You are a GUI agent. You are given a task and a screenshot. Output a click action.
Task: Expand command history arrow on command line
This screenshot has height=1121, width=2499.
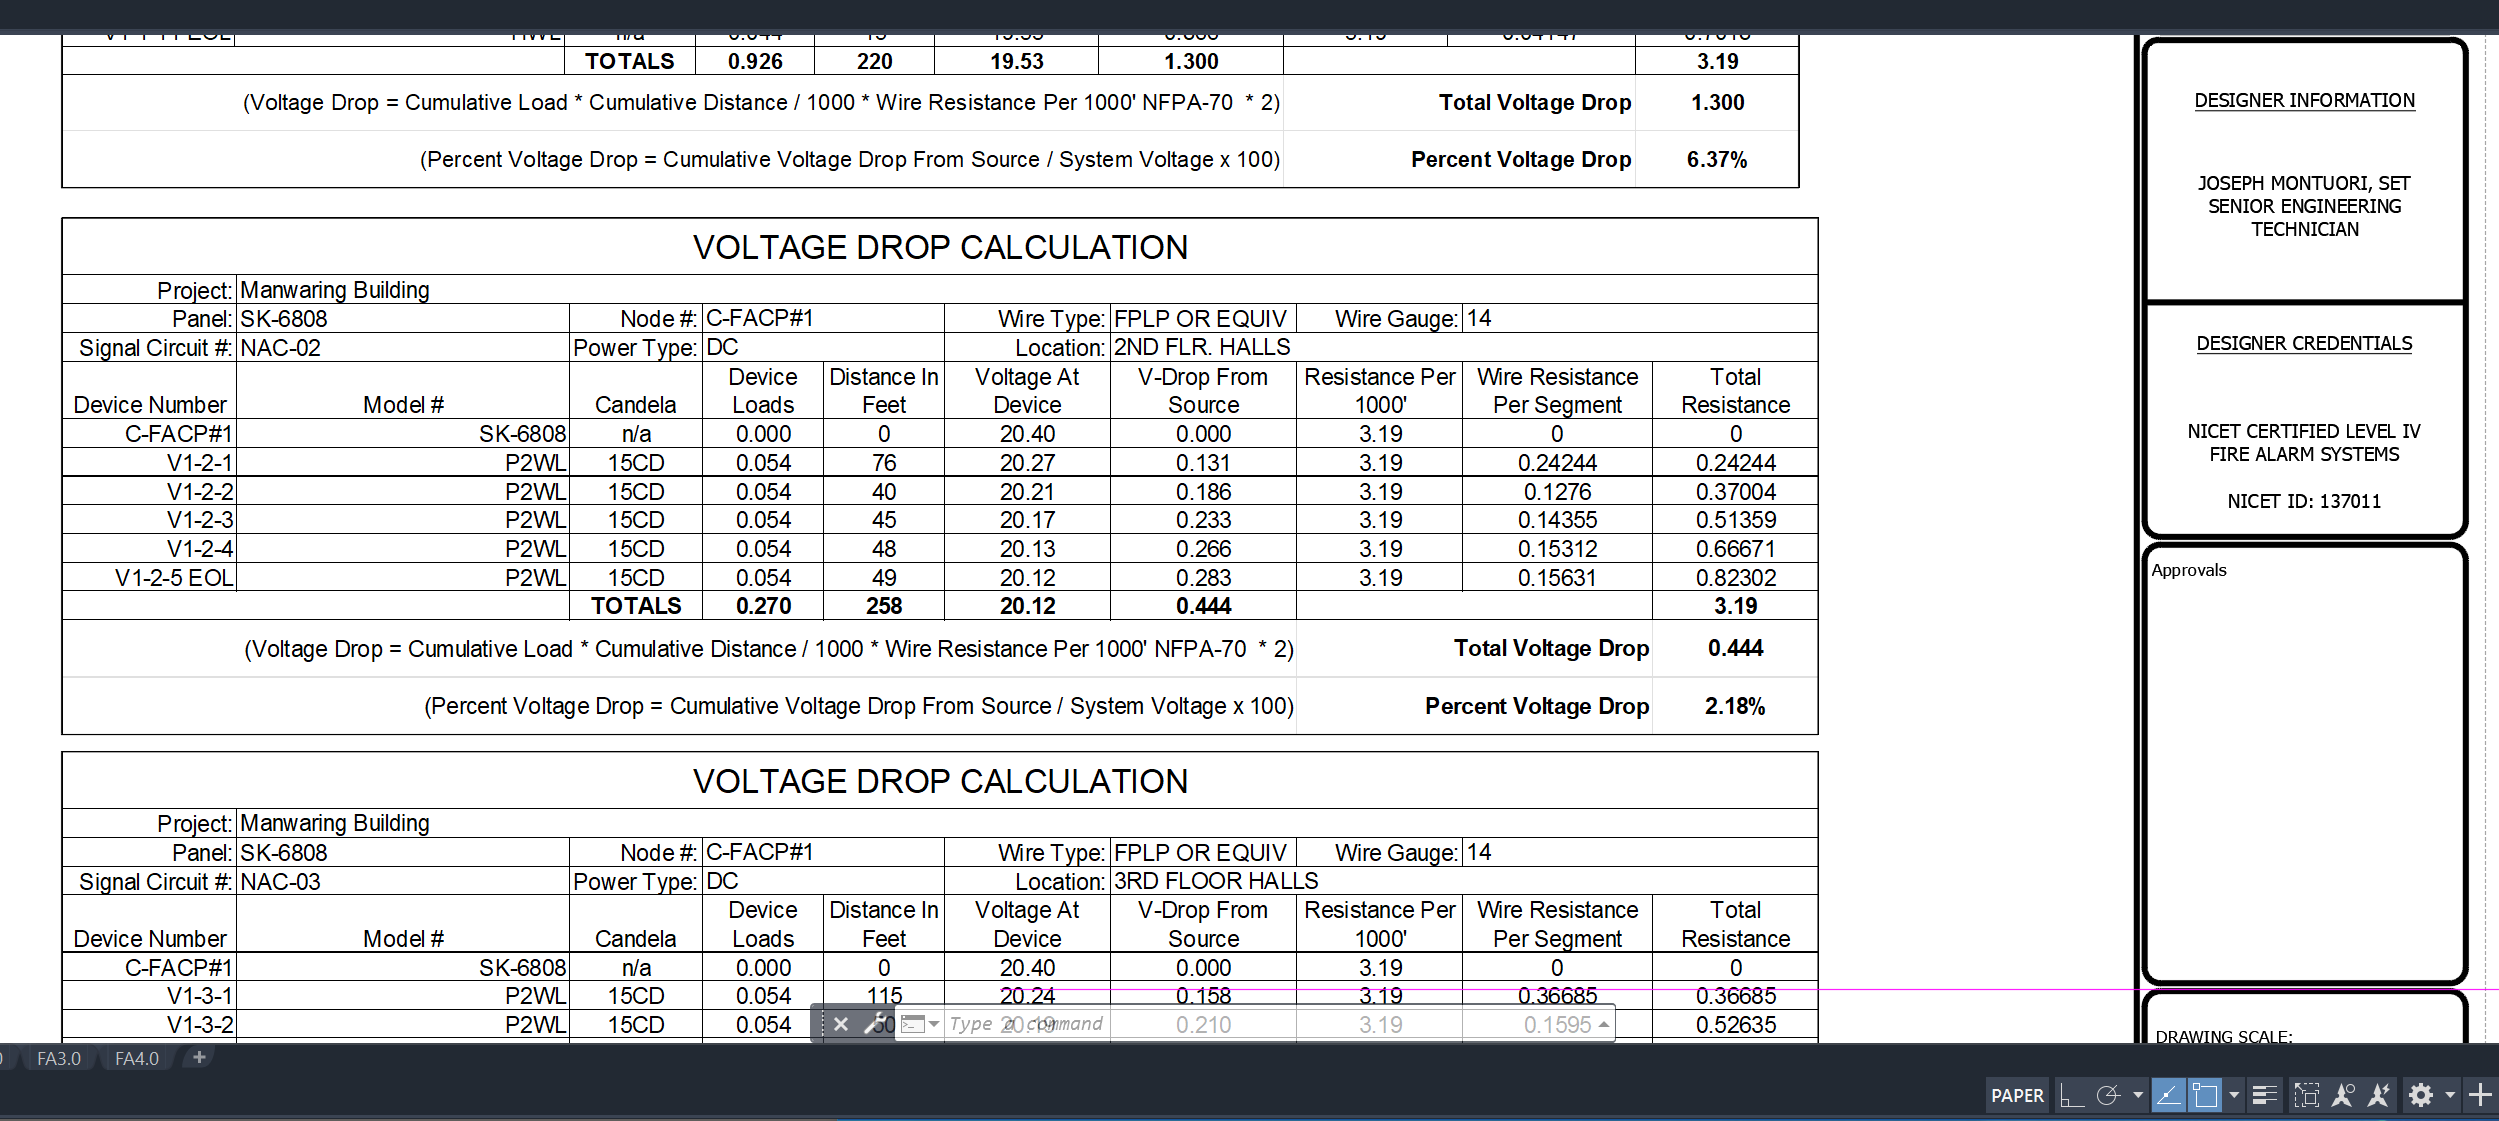click(x=1603, y=1024)
